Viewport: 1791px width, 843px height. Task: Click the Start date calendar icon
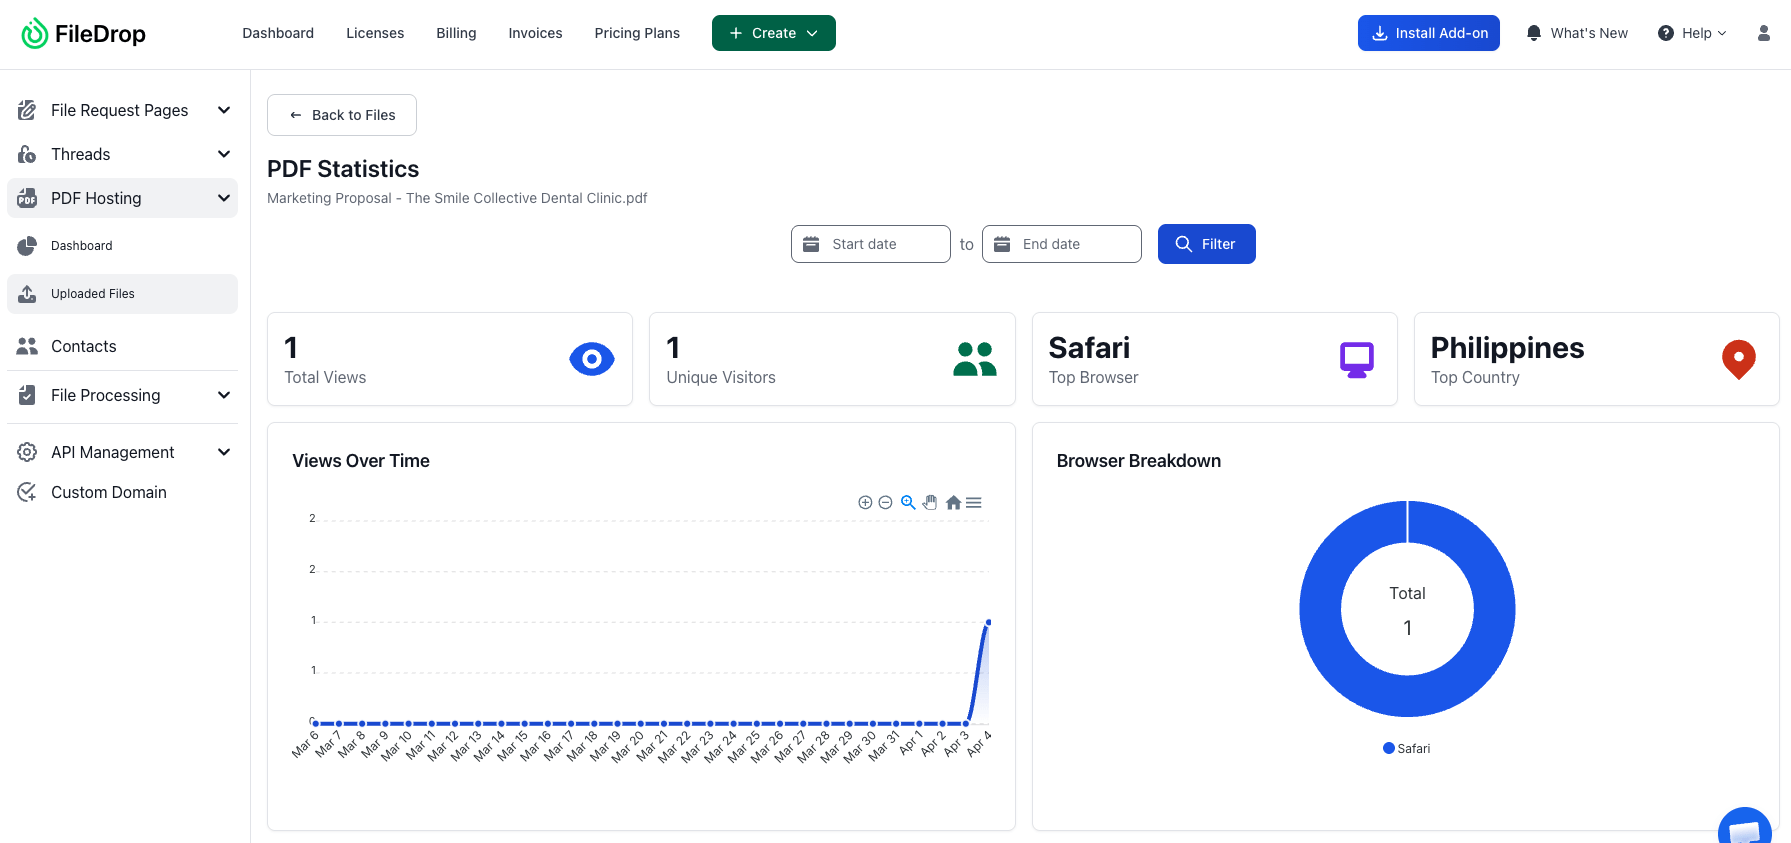coord(811,244)
